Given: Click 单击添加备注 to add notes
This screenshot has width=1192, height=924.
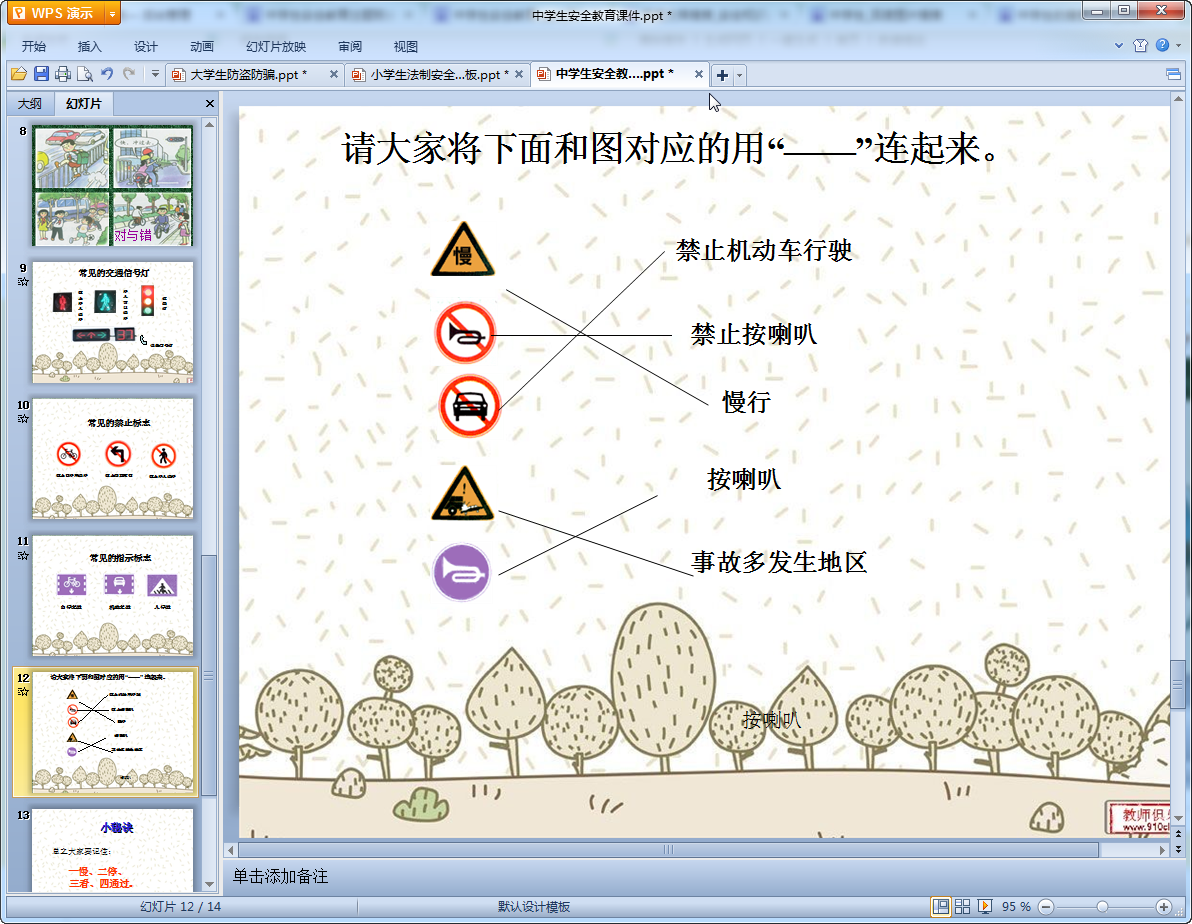Looking at the screenshot, I should coord(281,876).
